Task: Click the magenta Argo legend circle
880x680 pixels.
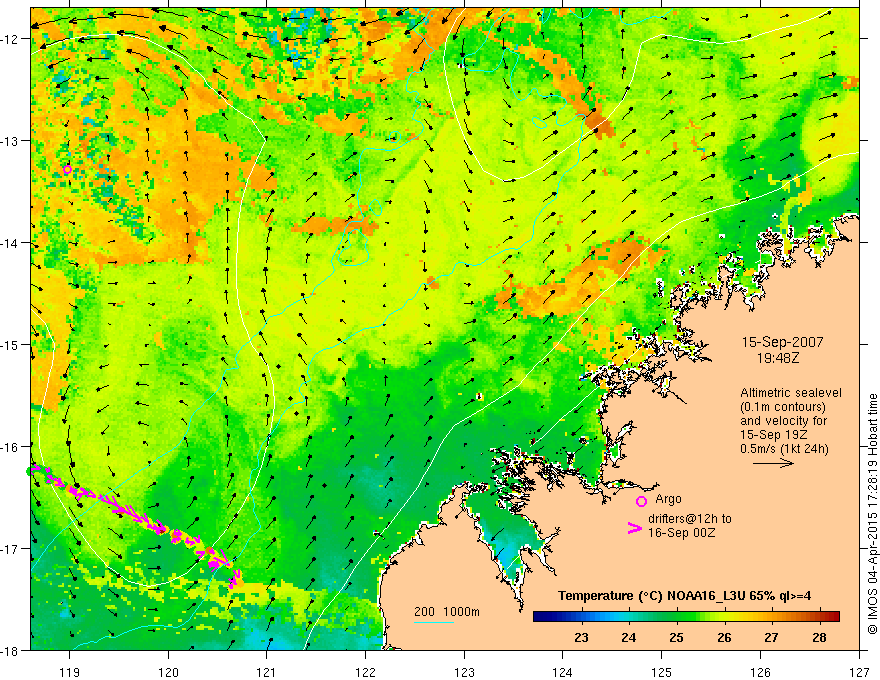Action: (x=641, y=501)
